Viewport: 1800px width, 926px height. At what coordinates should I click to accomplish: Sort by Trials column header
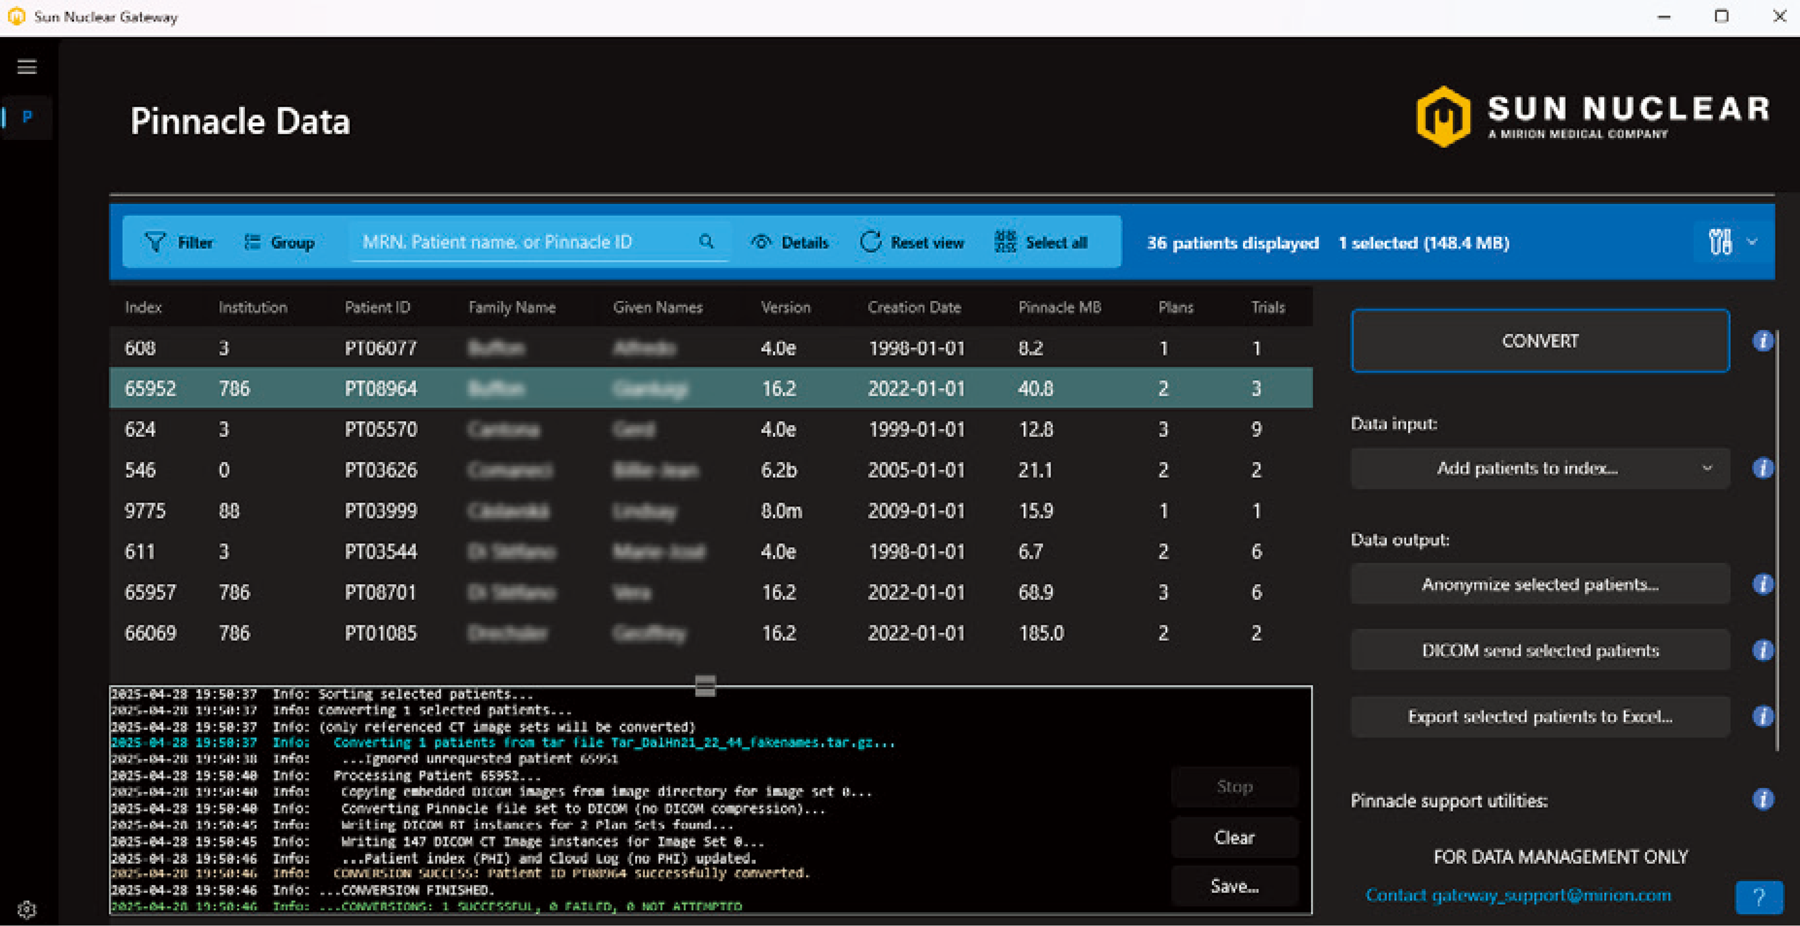pyautogui.click(x=1268, y=307)
